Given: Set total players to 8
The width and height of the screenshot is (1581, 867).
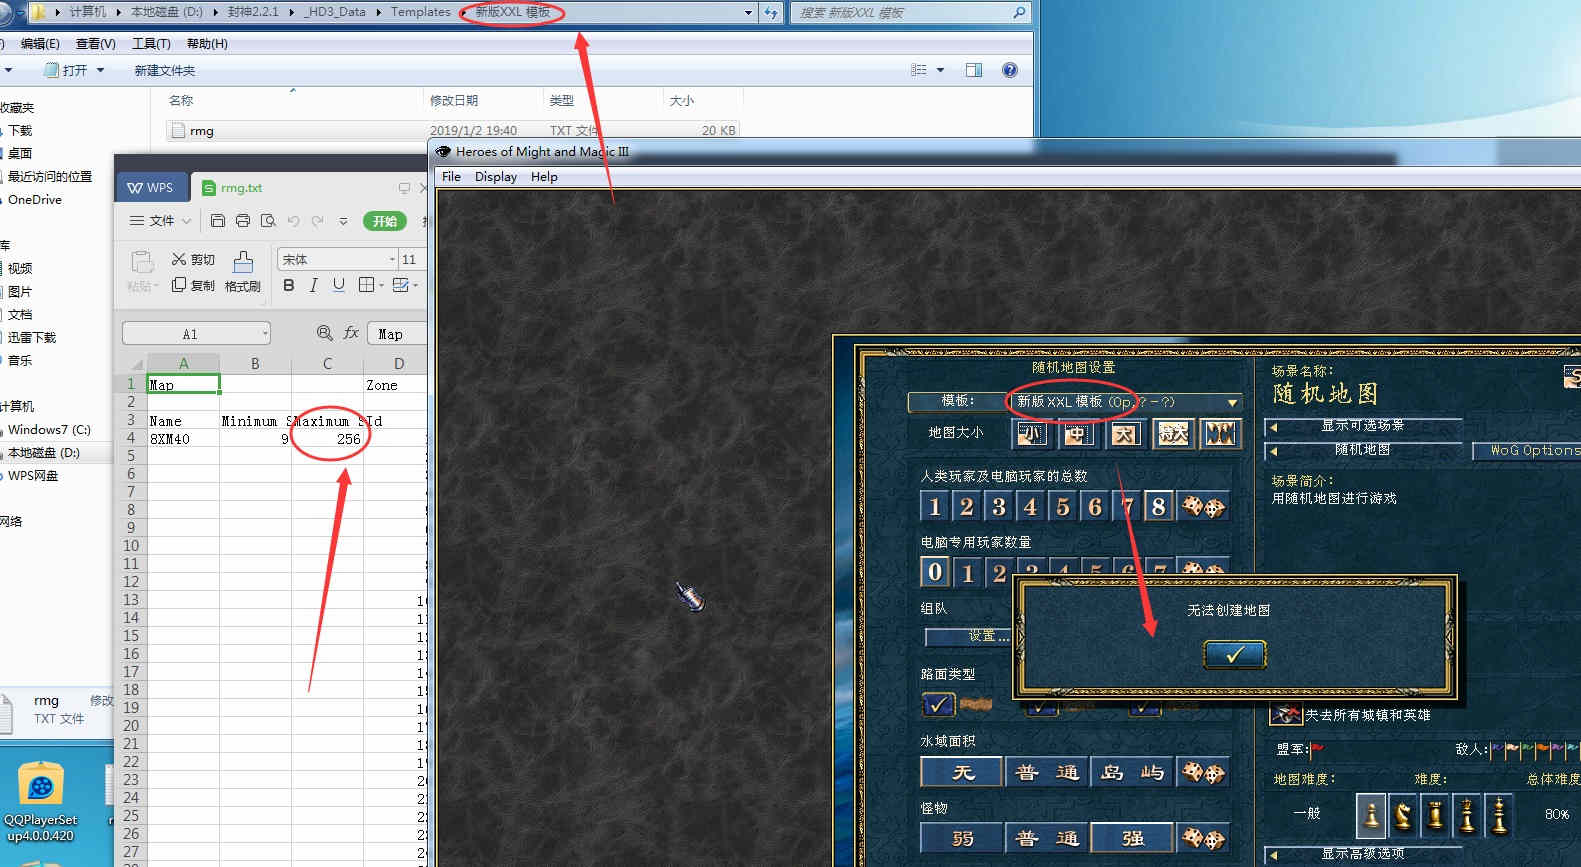Looking at the screenshot, I should pos(1159,506).
